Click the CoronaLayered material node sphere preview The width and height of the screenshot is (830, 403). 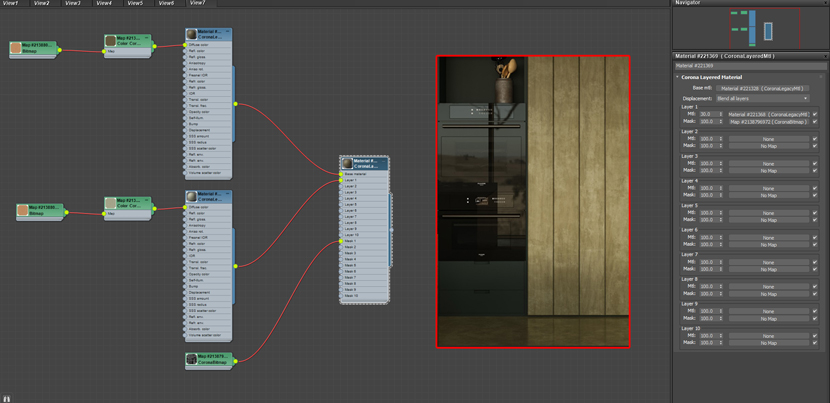[347, 163]
